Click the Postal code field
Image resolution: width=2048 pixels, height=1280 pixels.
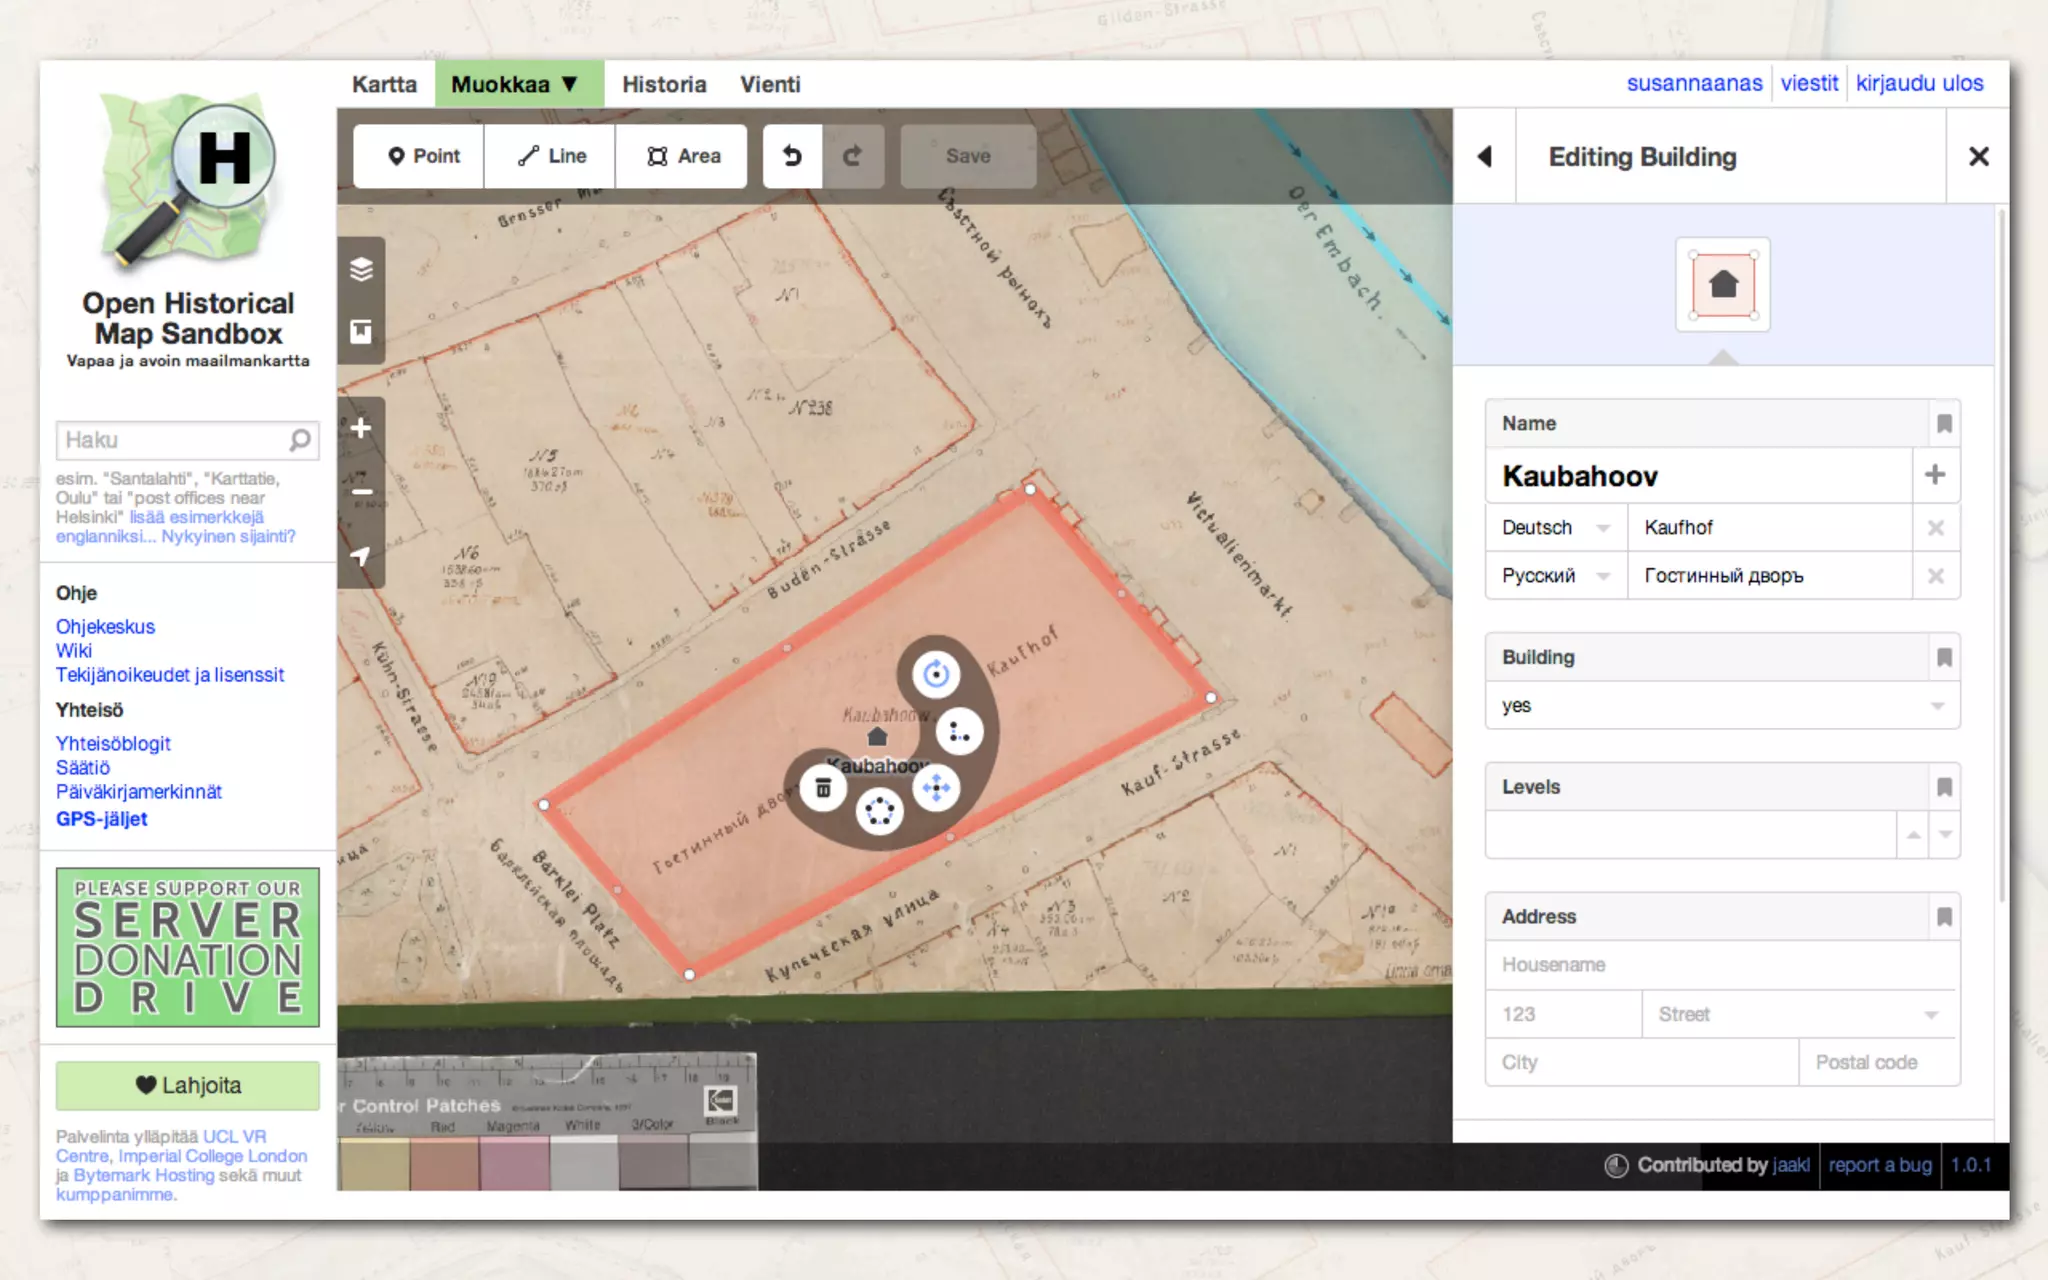[x=1880, y=1062]
